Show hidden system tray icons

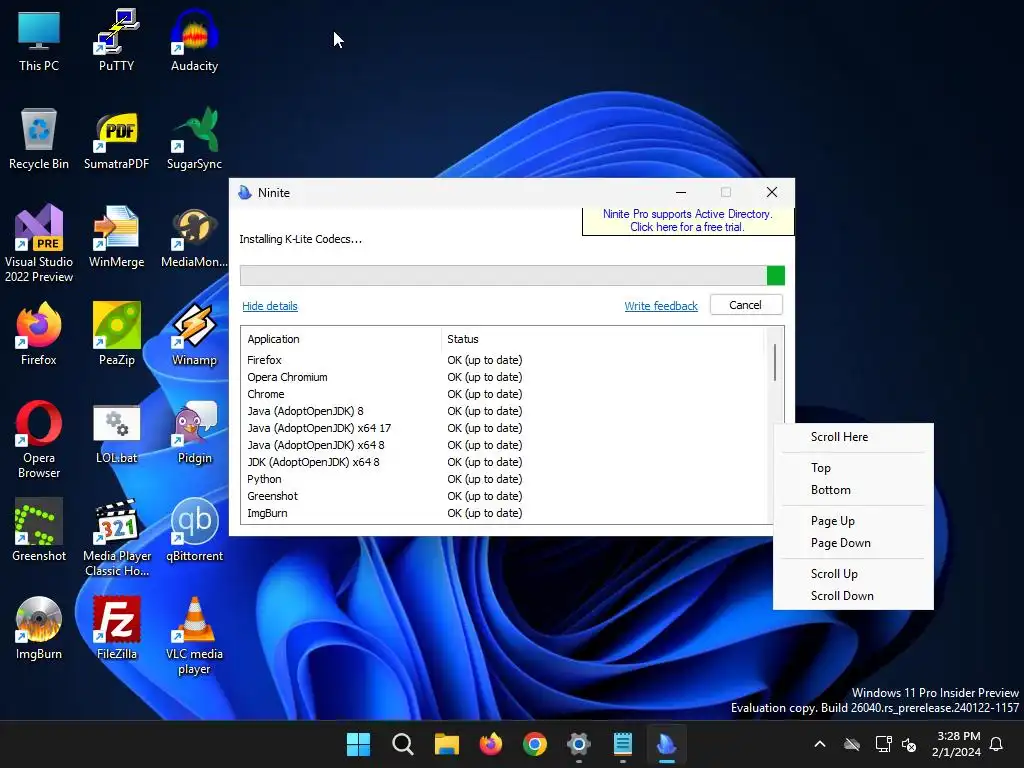pyautogui.click(x=820, y=744)
